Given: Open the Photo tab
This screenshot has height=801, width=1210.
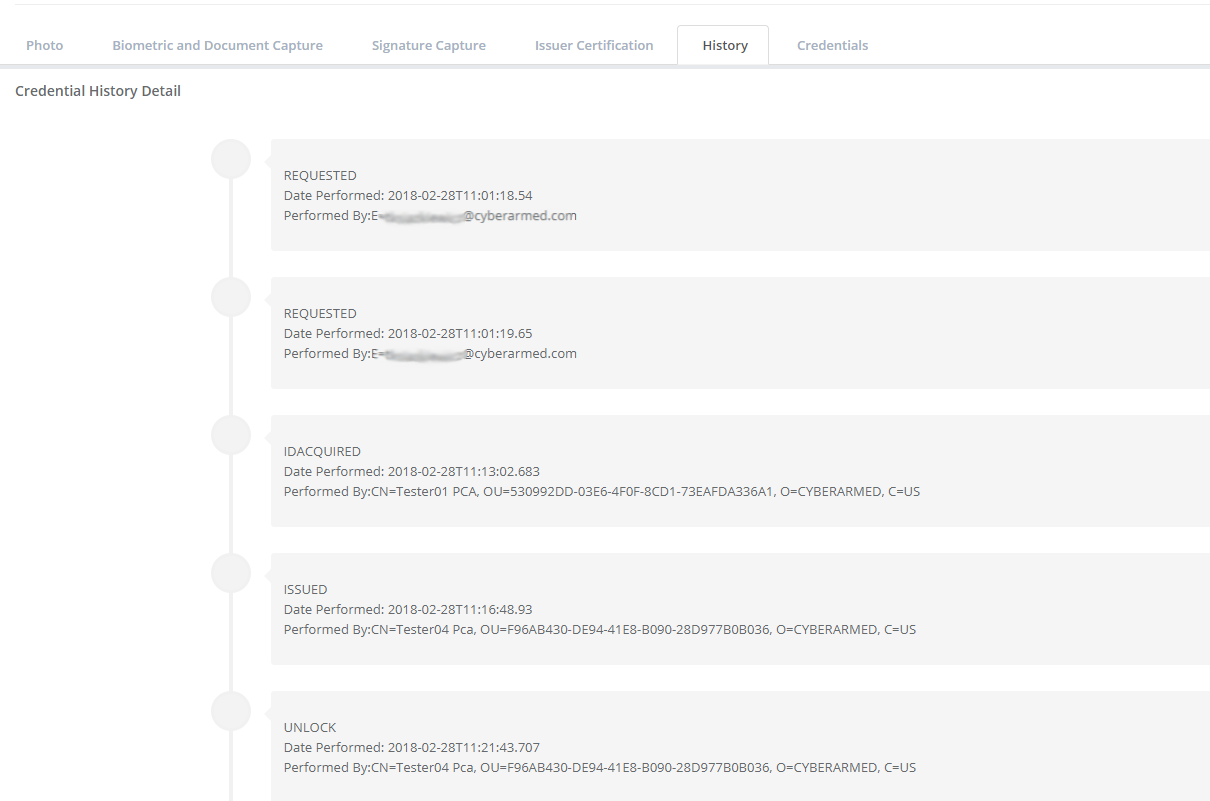Looking at the screenshot, I should [45, 45].
